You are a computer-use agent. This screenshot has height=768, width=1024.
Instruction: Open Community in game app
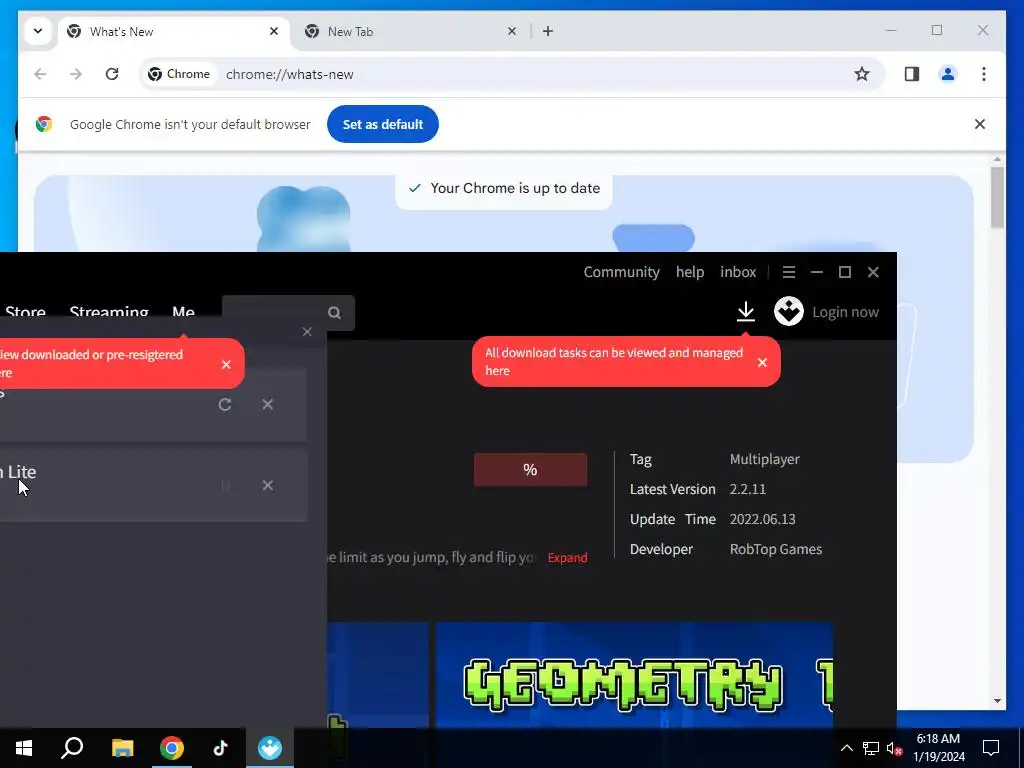(x=621, y=272)
